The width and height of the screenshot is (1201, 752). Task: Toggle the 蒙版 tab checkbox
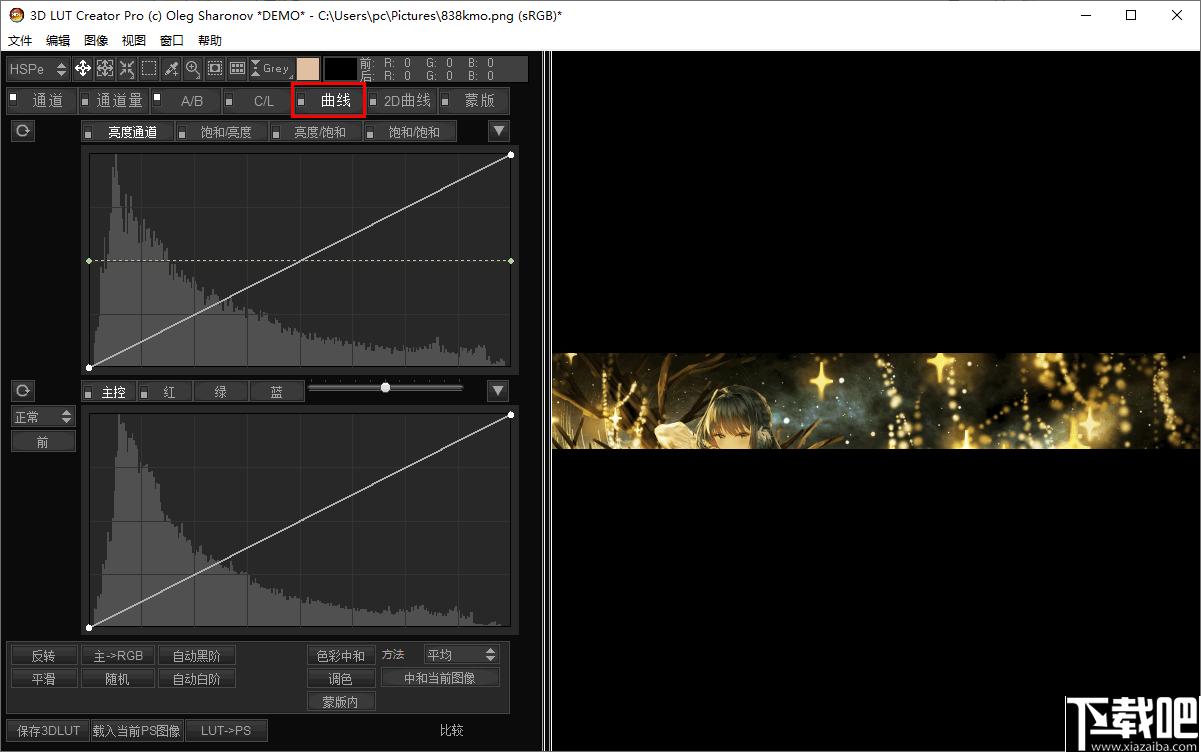[445, 101]
